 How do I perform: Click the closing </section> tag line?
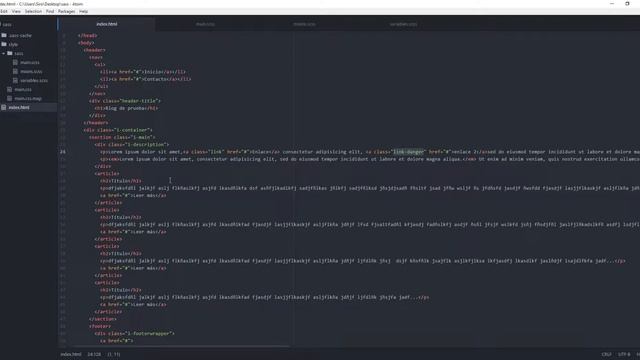103,319
